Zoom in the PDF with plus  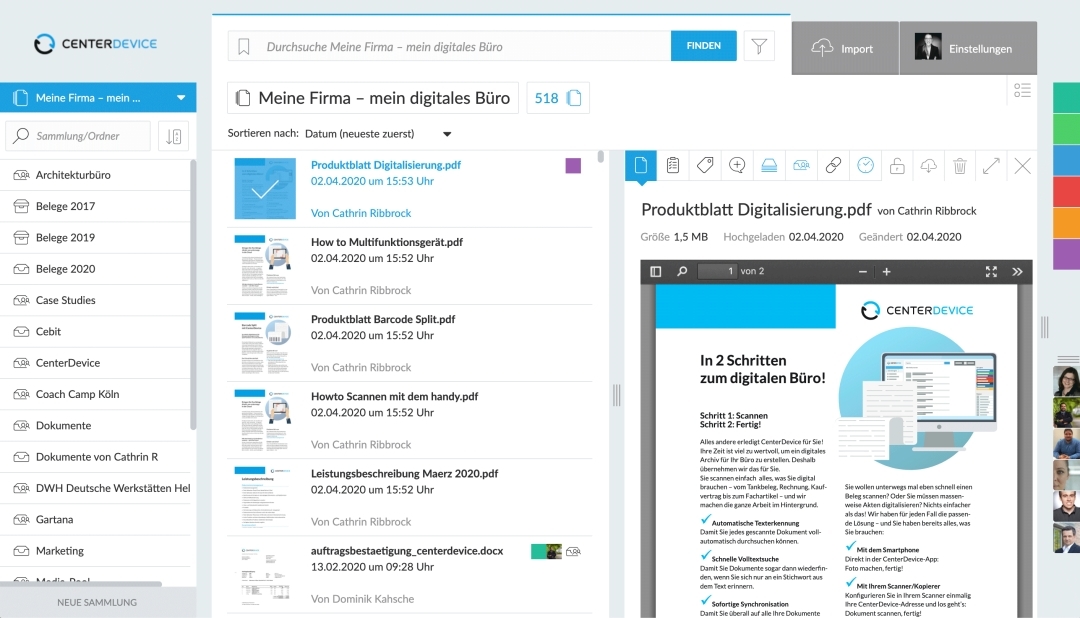click(x=886, y=271)
